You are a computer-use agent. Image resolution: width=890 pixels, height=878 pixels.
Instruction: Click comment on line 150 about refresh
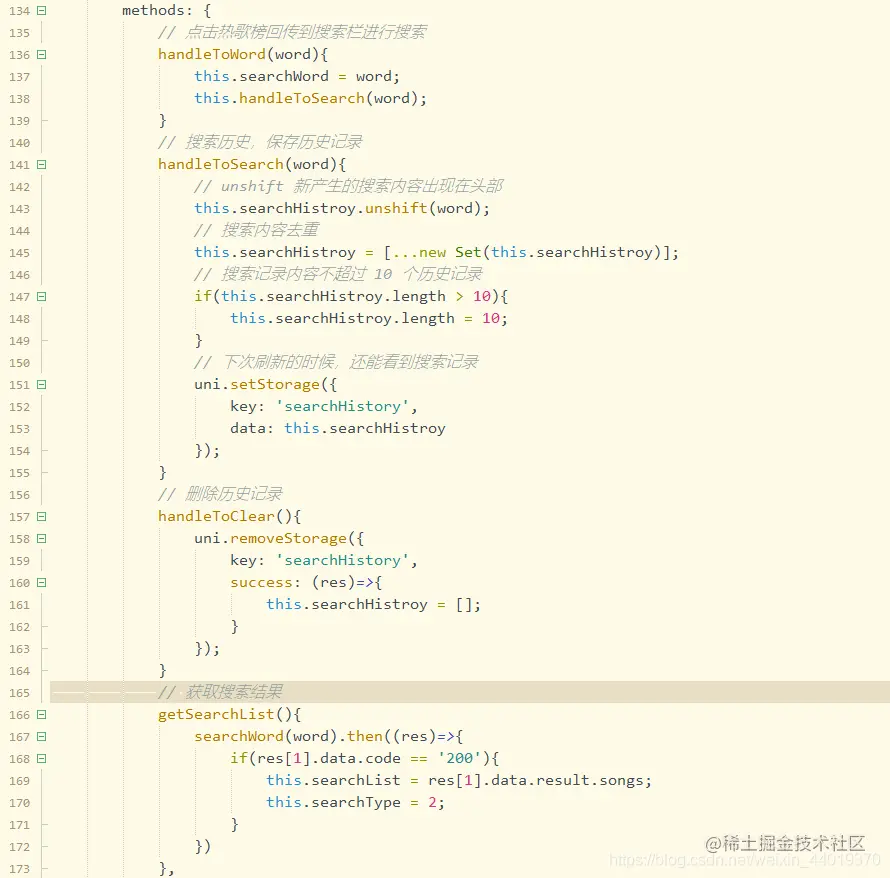[336, 362]
